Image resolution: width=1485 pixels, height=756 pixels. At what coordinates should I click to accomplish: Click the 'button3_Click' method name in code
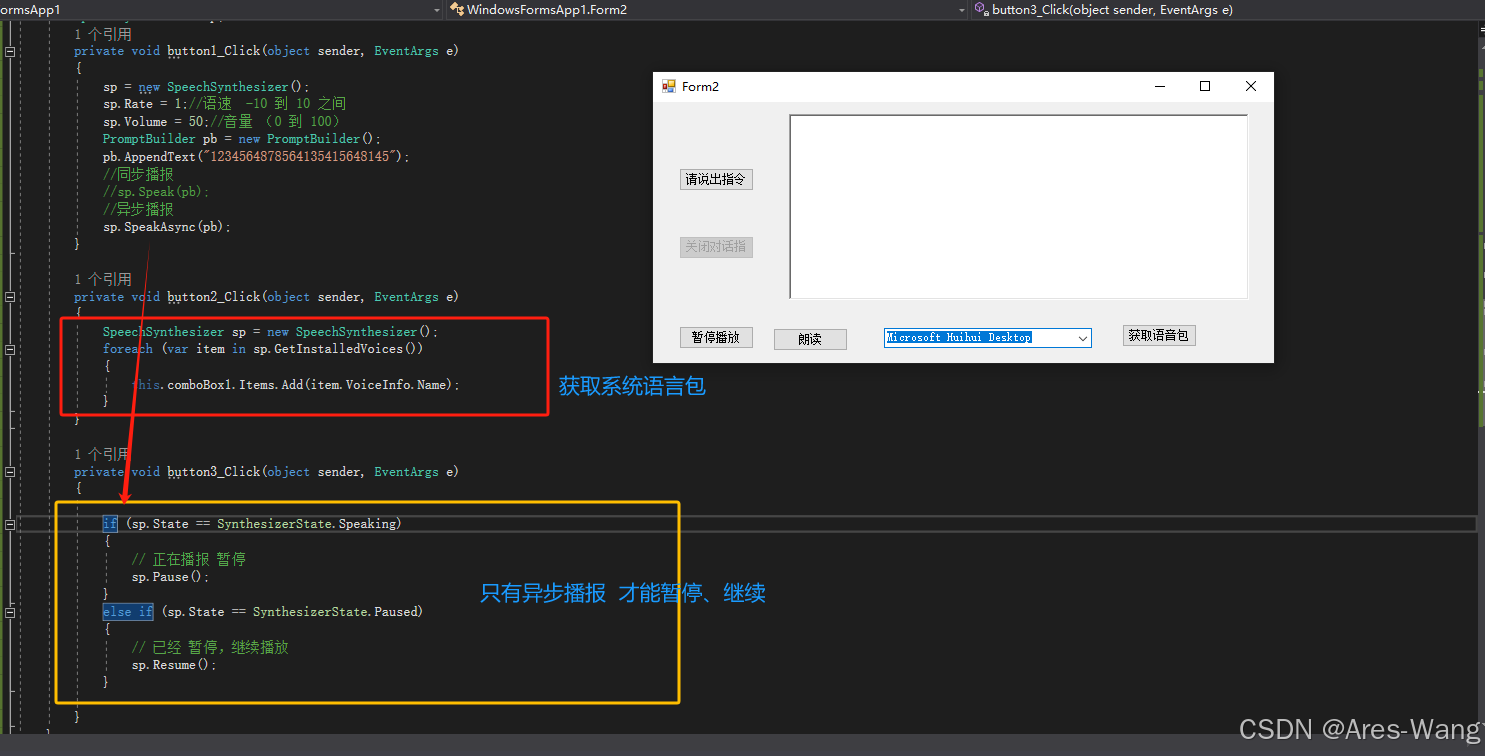click(214, 472)
